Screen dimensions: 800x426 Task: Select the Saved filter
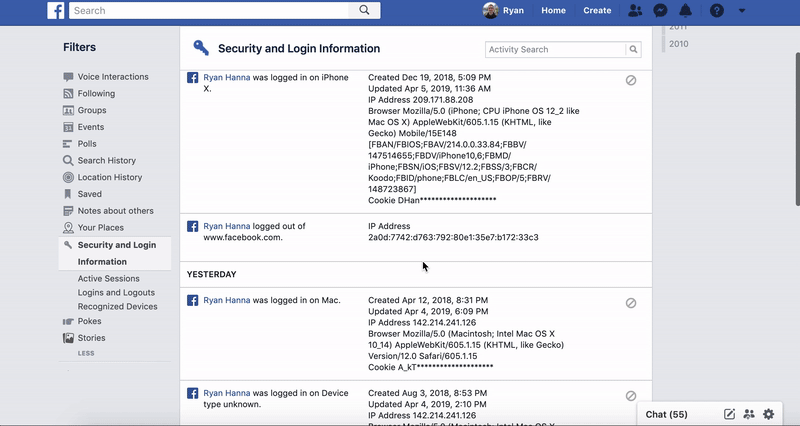tap(89, 194)
